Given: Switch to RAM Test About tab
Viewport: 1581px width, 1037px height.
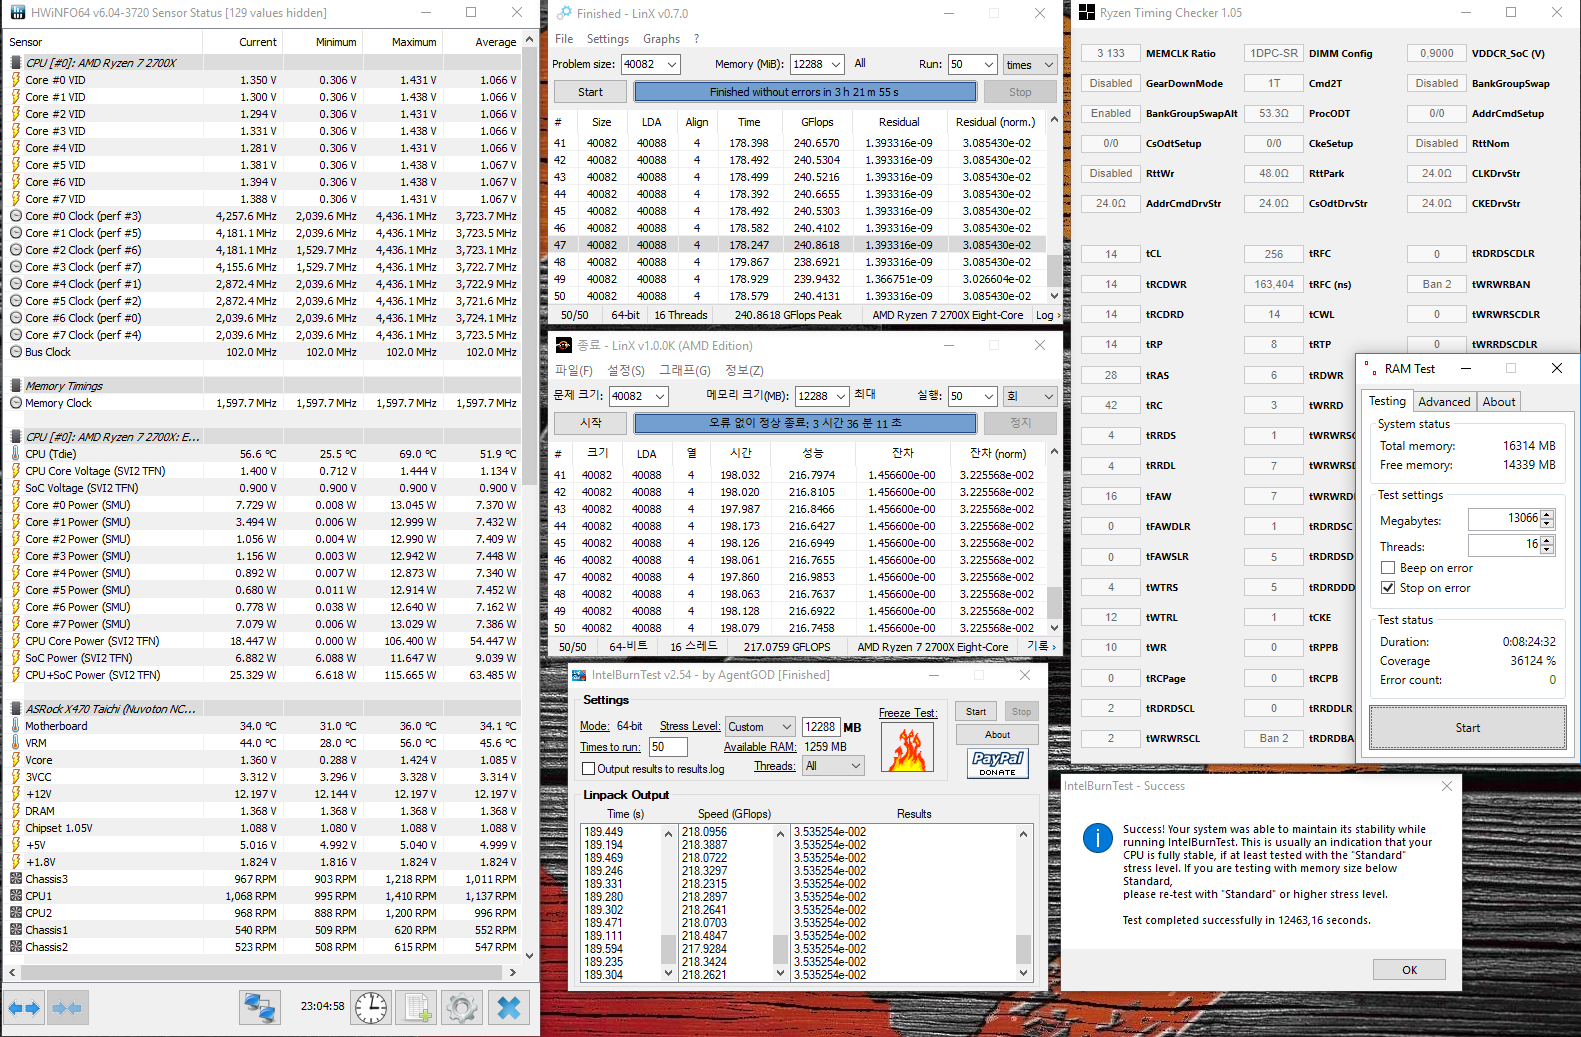Looking at the screenshot, I should 1498,402.
